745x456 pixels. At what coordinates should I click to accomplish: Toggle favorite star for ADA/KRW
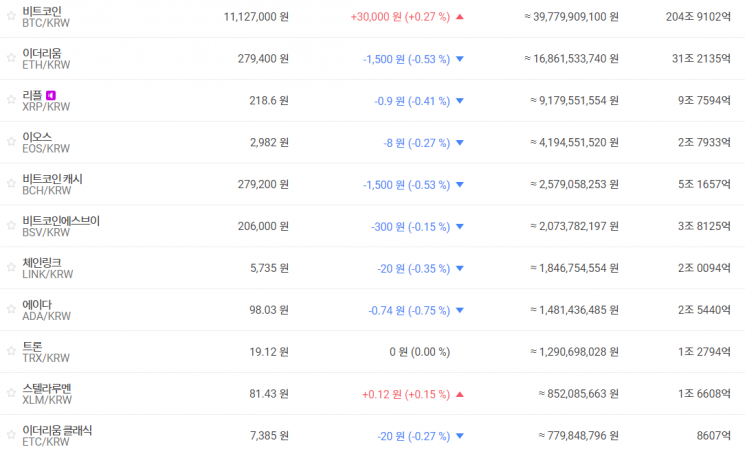[x=11, y=309]
